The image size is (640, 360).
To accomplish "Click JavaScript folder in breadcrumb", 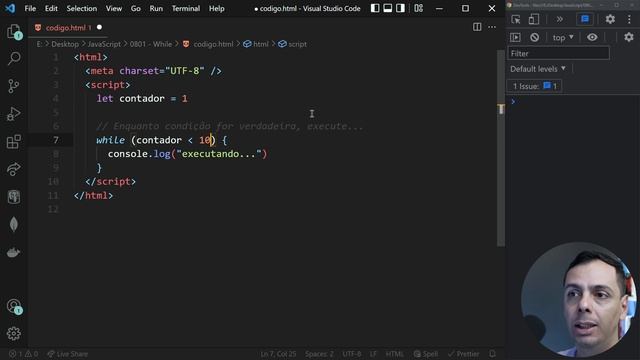I will pyautogui.click(x=104, y=44).
